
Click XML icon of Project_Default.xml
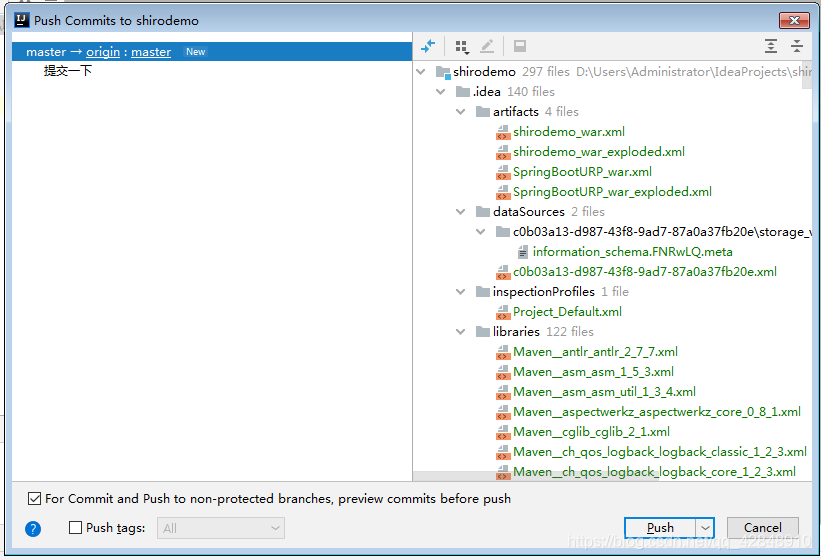pyautogui.click(x=503, y=312)
